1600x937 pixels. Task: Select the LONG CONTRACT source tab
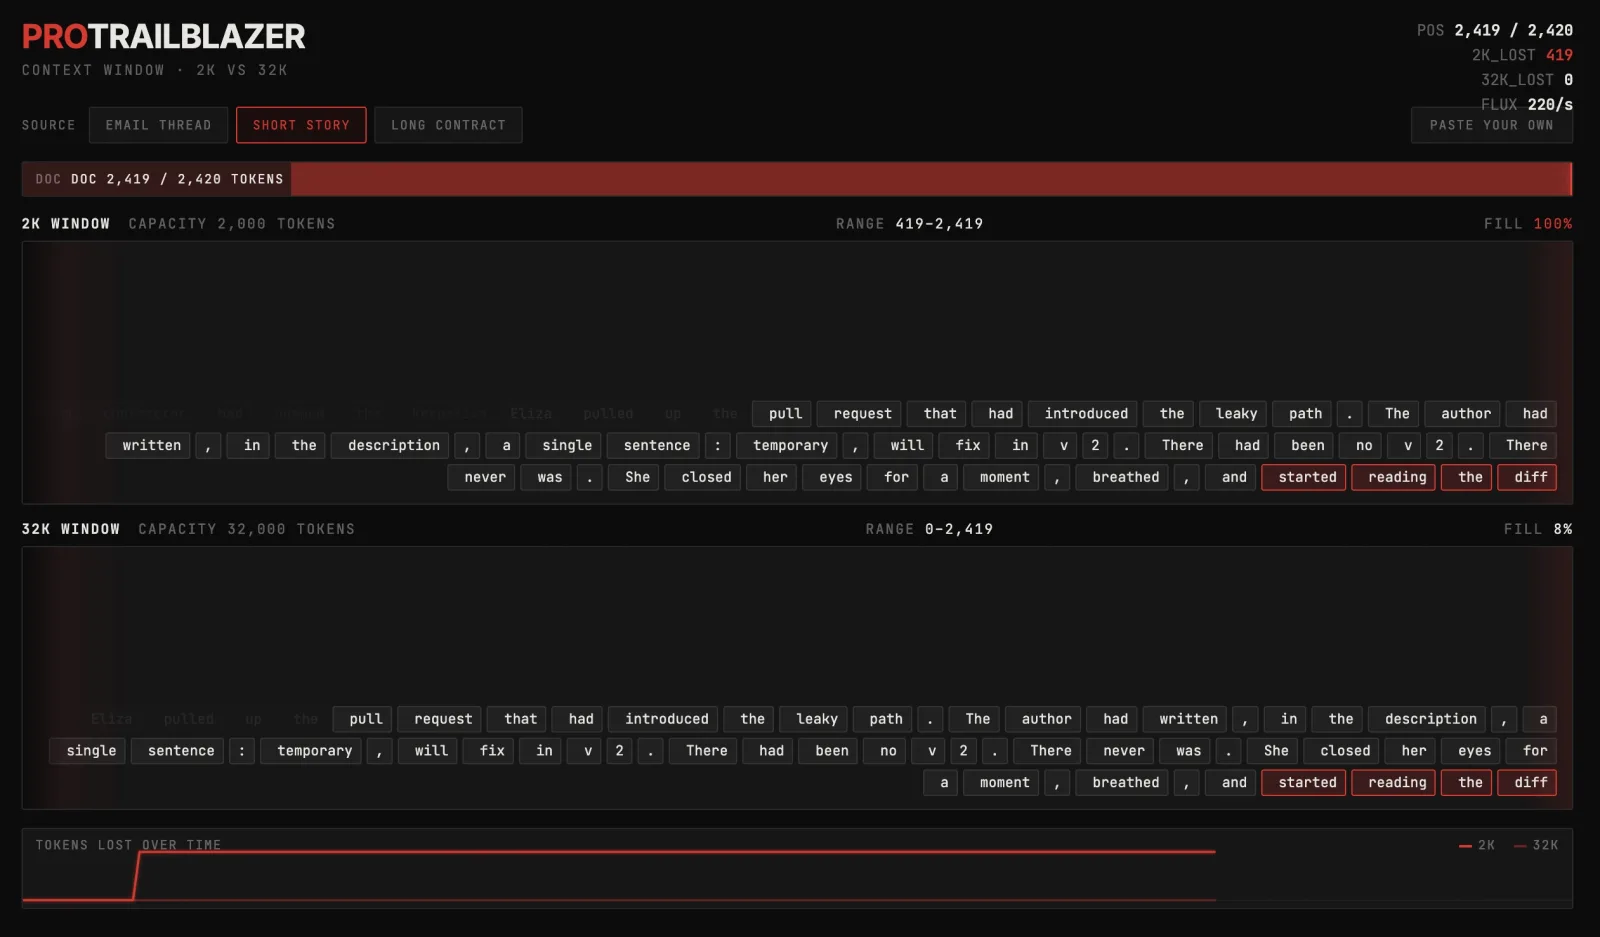(x=448, y=125)
